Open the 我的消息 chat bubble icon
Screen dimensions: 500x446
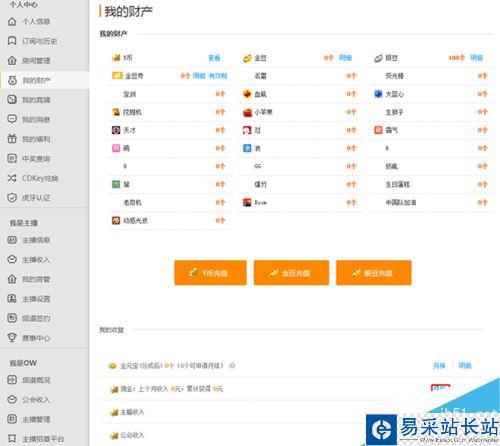[x=12, y=119]
